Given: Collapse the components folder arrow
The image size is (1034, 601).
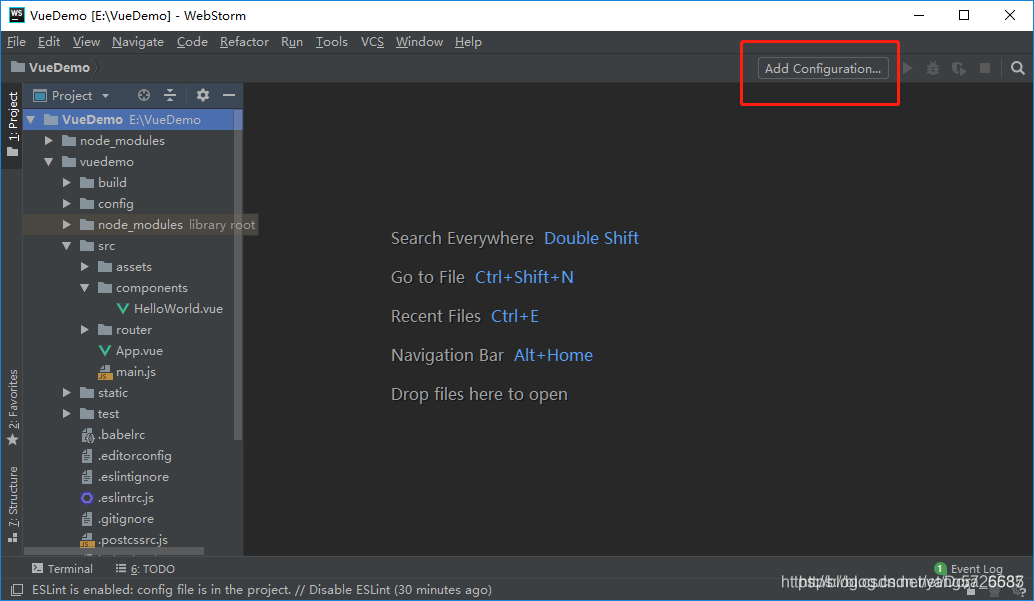Looking at the screenshot, I should [84, 288].
